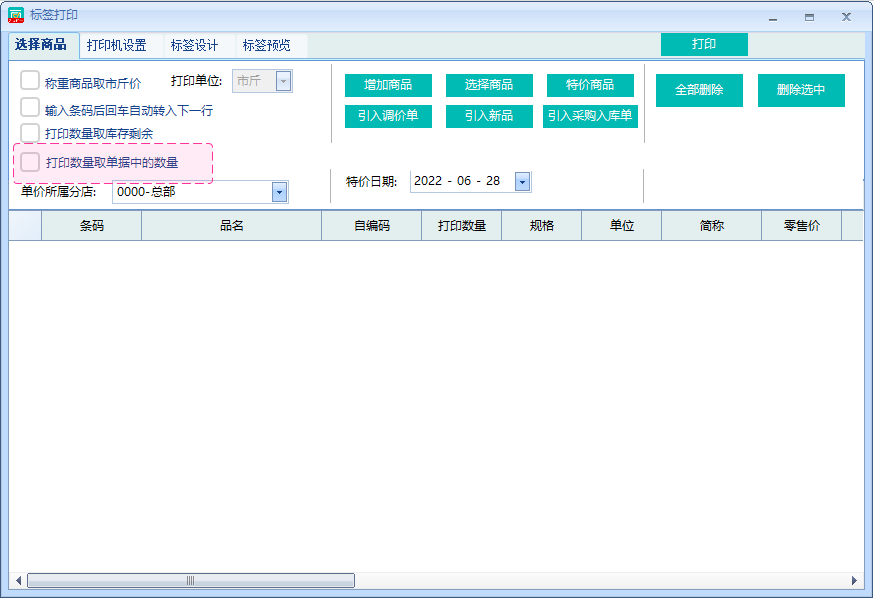Click the 特价商品 button

pos(590,85)
